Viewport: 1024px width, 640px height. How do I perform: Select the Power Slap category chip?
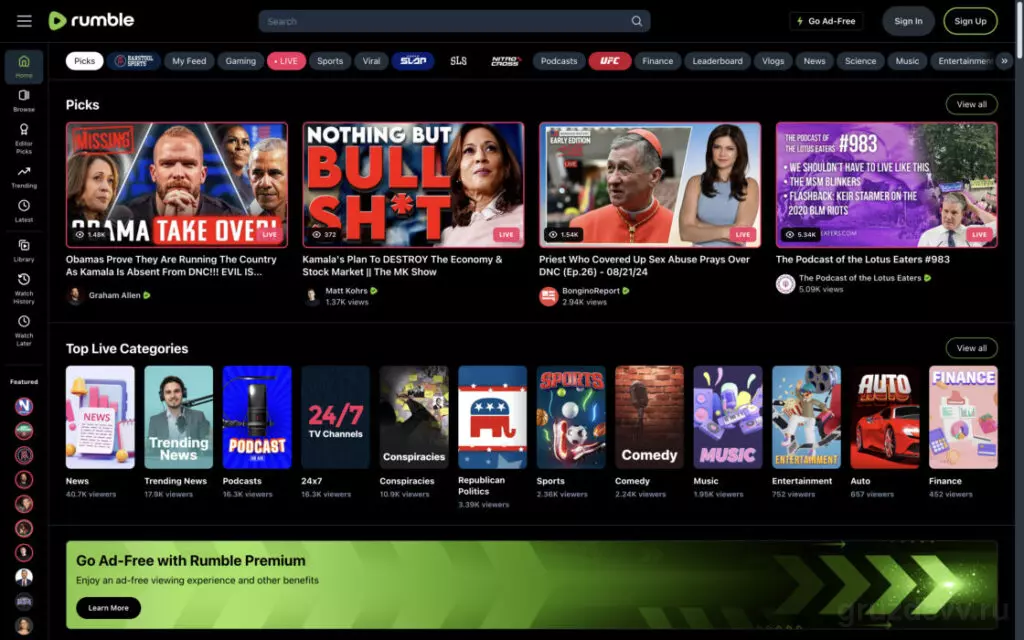click(x=413, y=61)
